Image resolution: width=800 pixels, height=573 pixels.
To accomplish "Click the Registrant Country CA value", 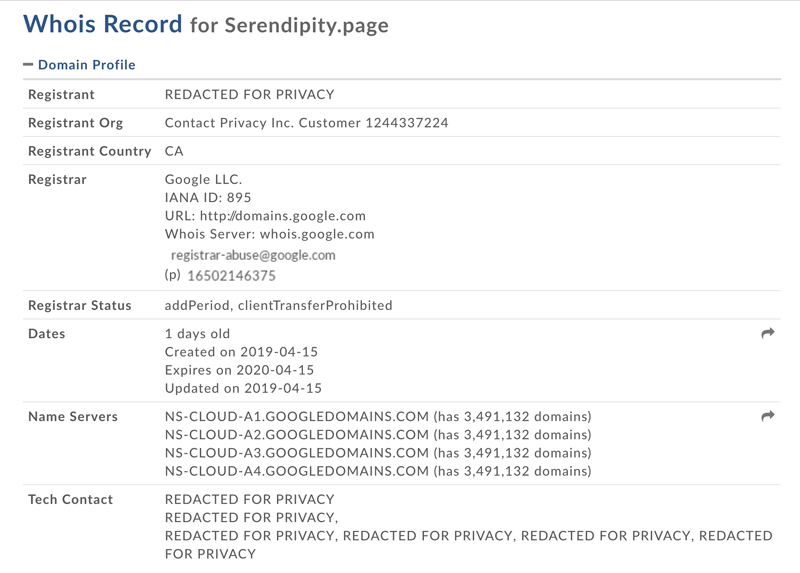I will point(174,151).
